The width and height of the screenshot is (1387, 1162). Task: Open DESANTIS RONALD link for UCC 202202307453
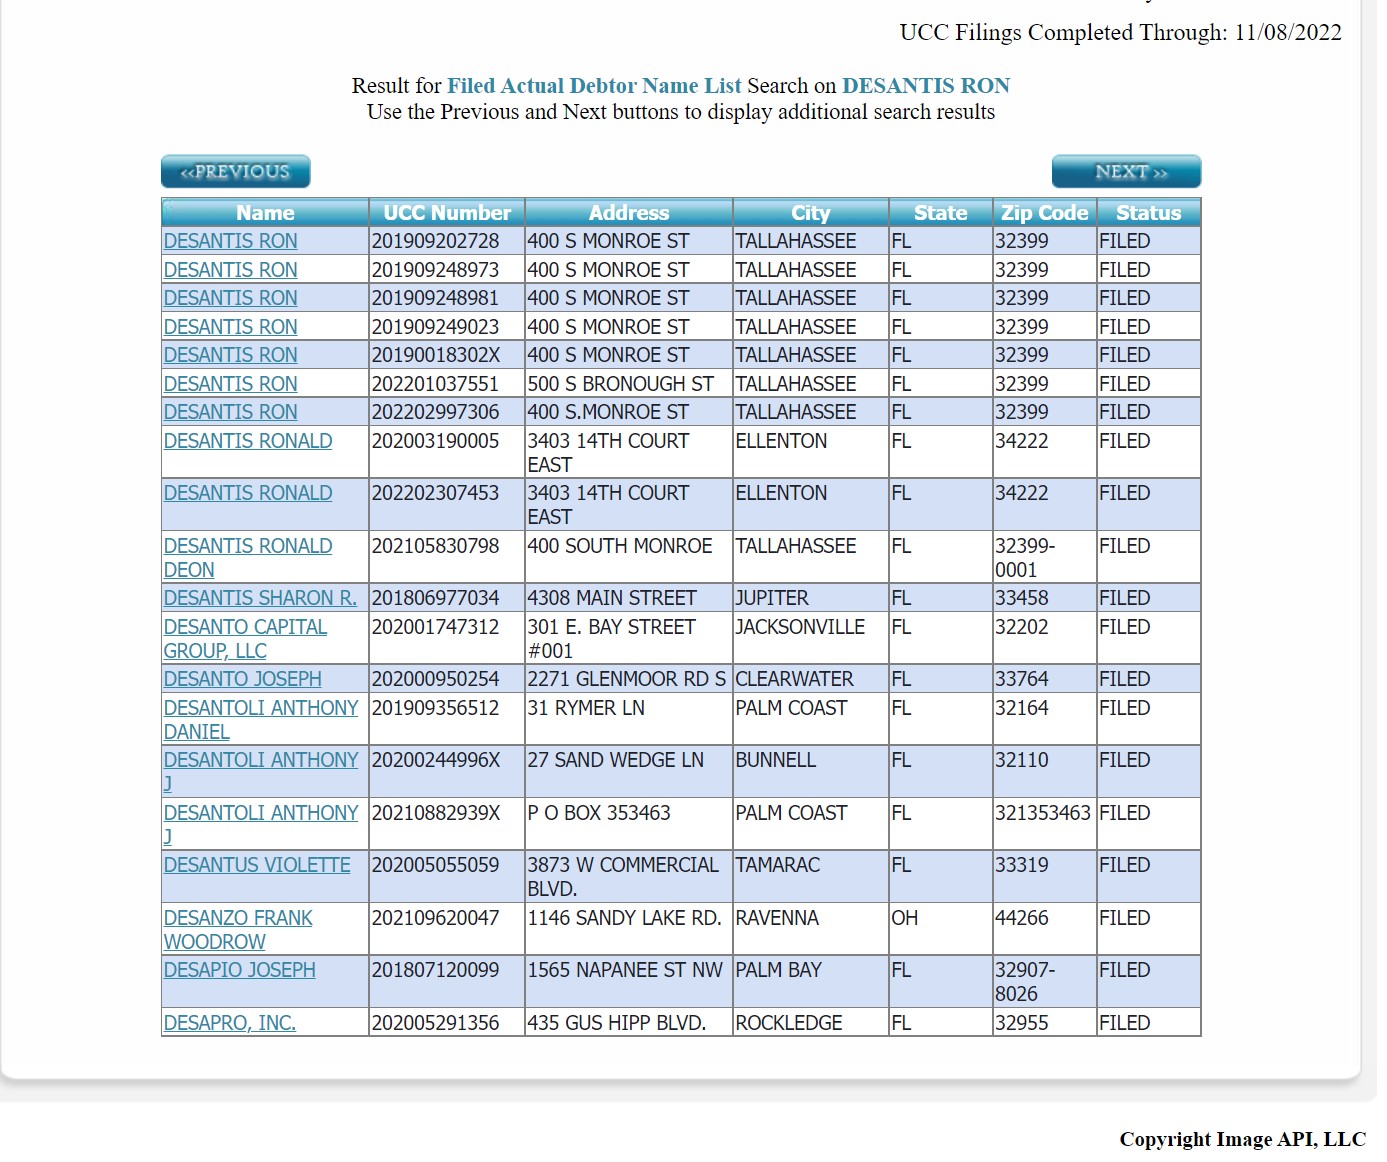(x=248, y=493)
